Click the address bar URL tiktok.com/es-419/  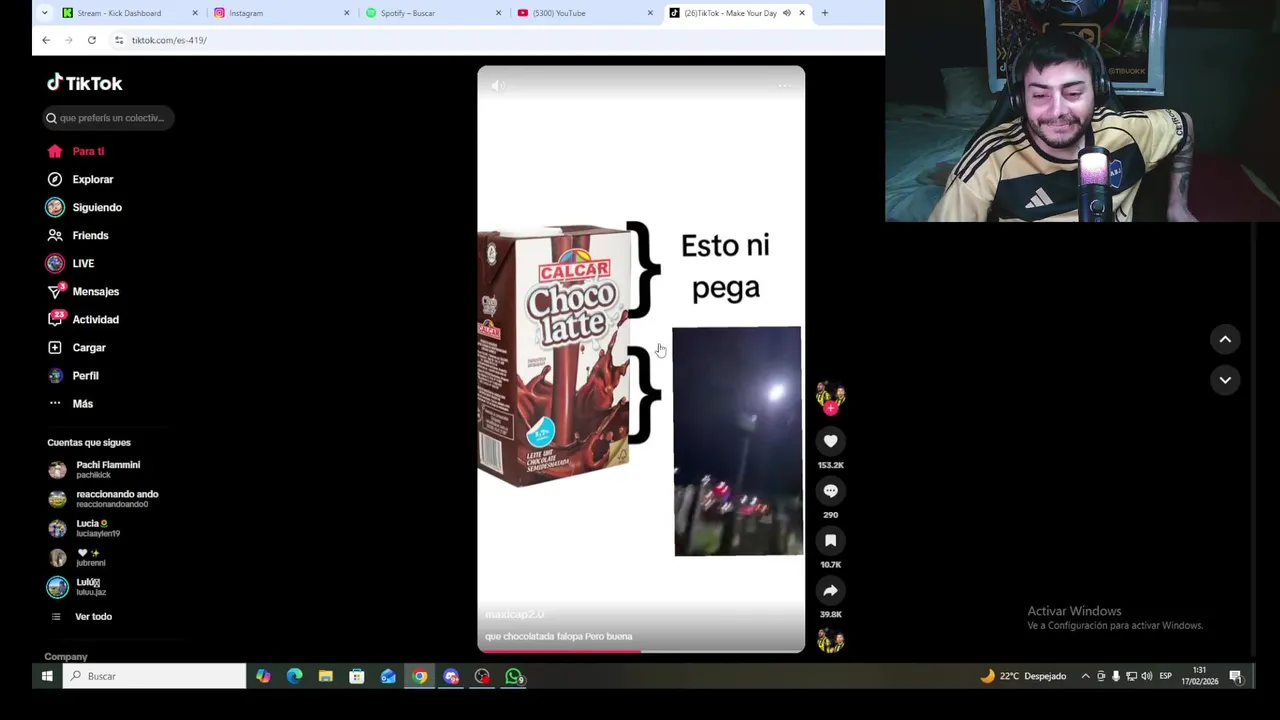pos(169,40)
